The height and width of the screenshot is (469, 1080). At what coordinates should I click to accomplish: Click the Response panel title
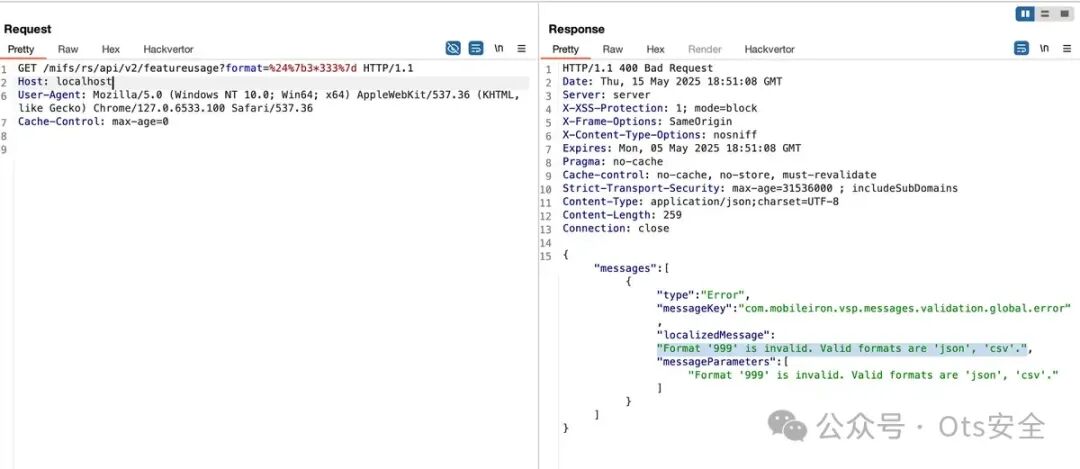(577, 29)
